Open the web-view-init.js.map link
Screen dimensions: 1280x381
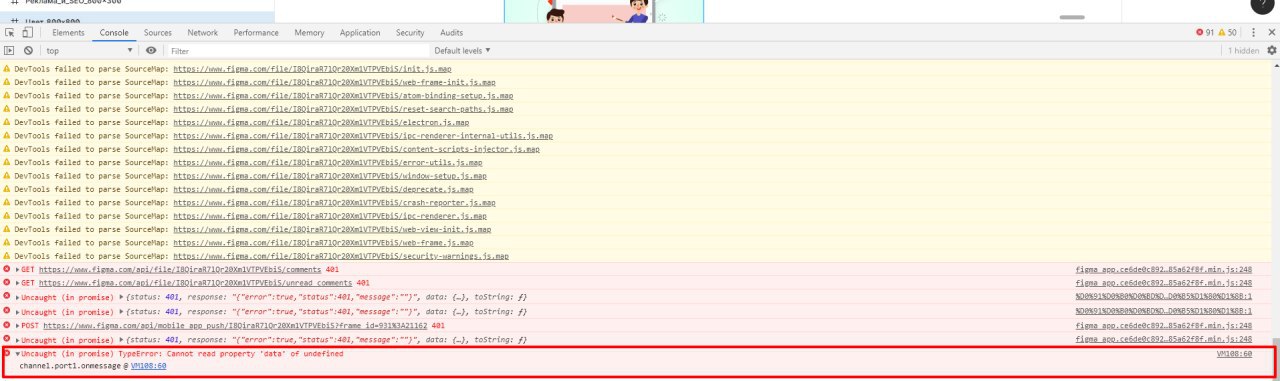332,229
